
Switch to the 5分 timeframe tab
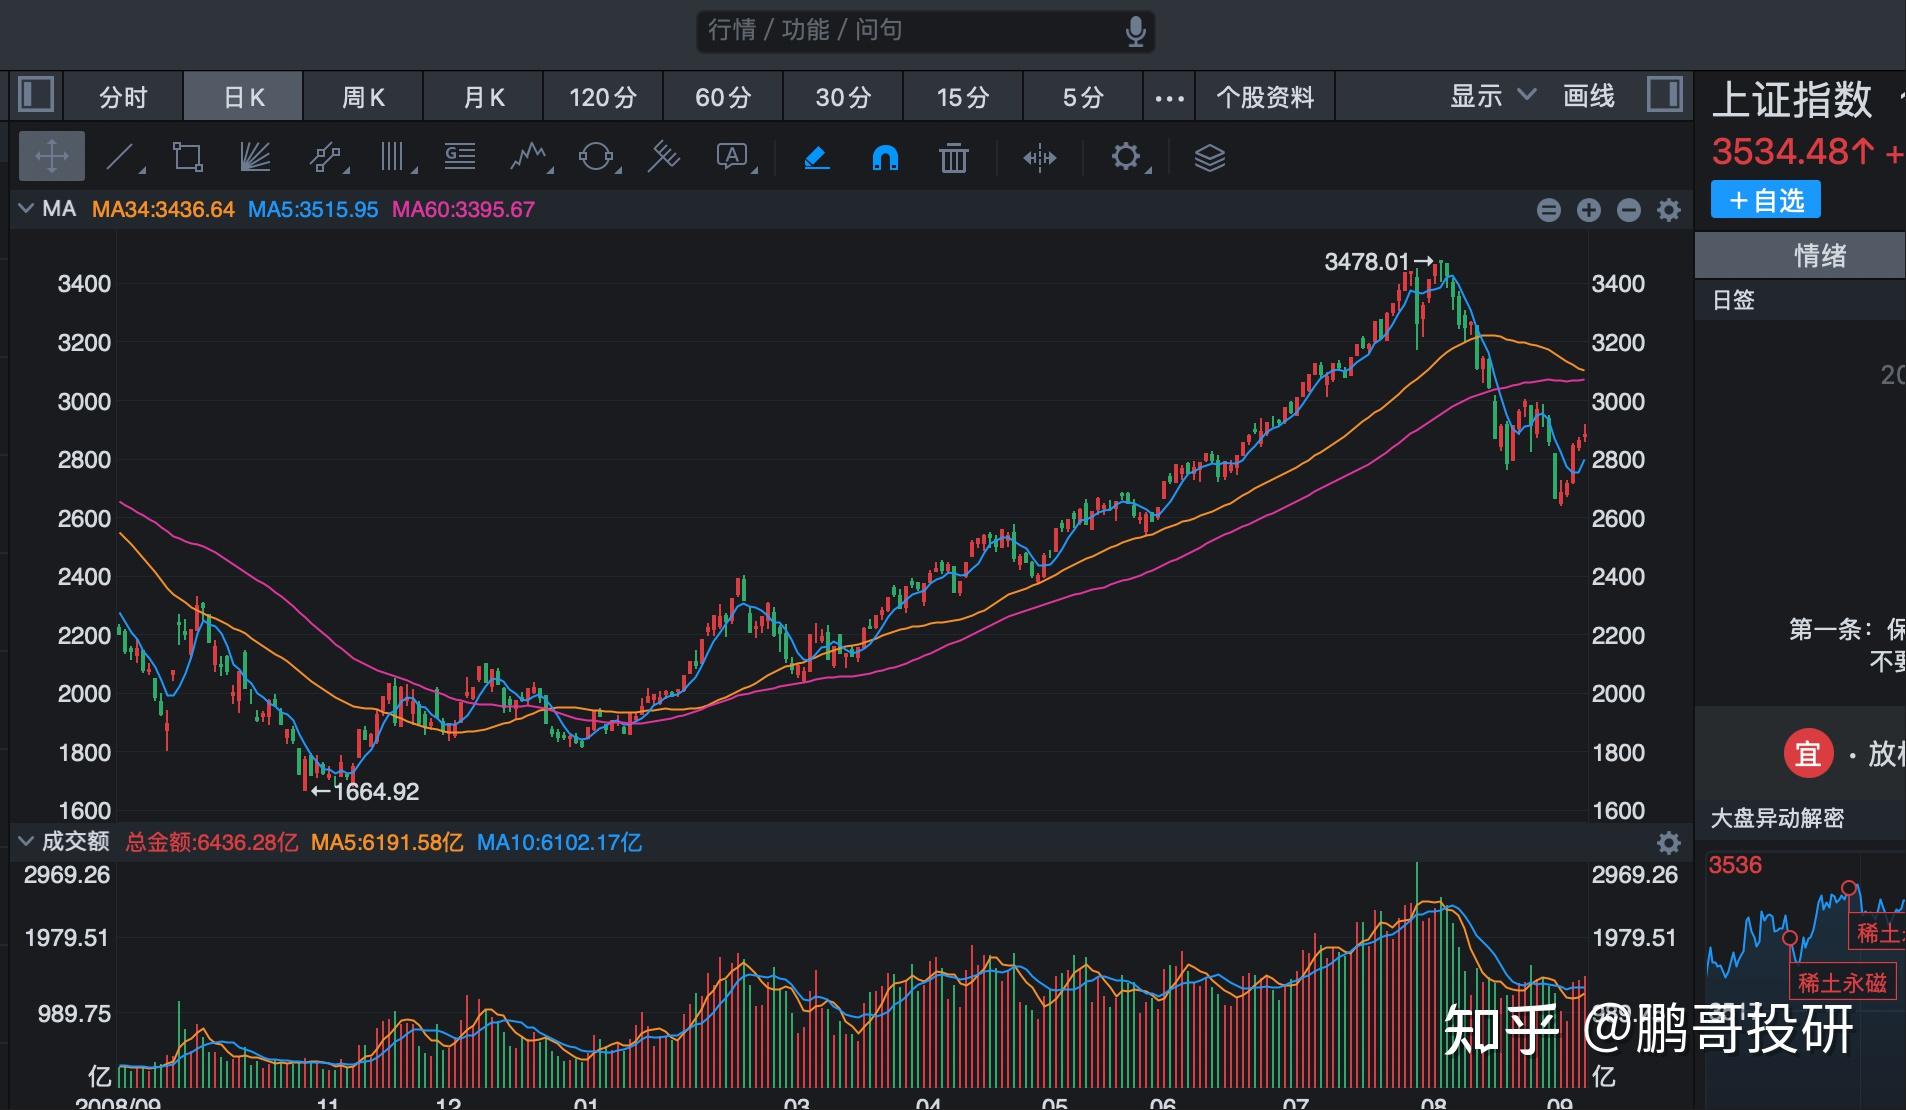click(x=1083, y=97)
